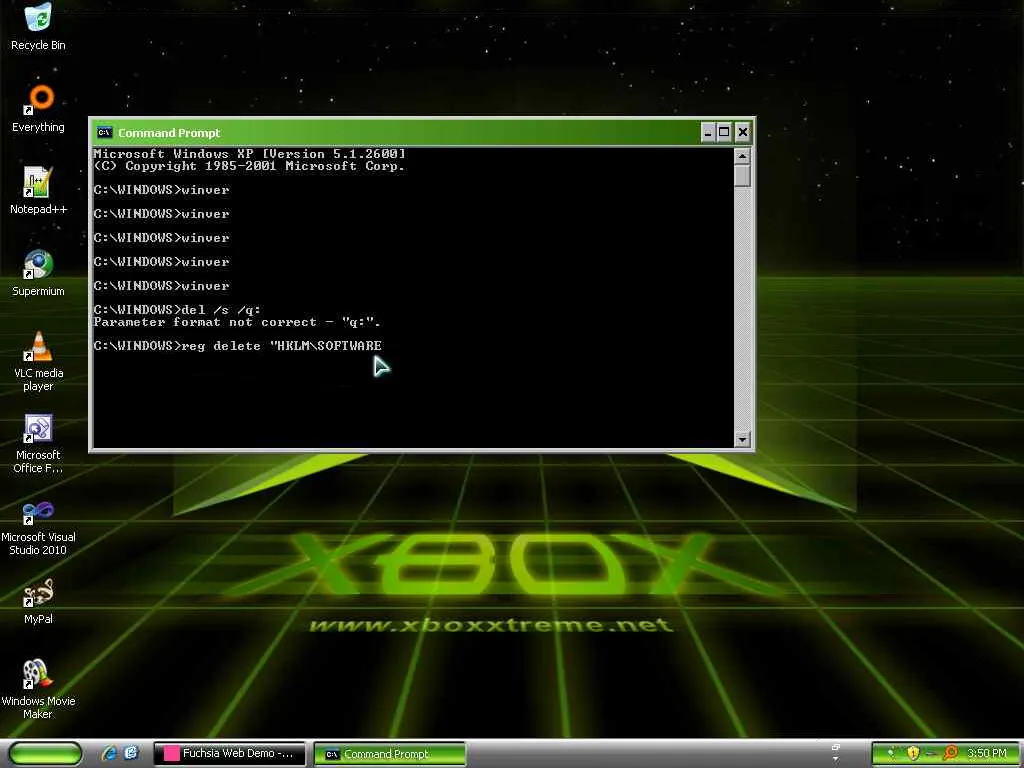Click the Microsoft Windows XP version line

(x=249, y=153)
